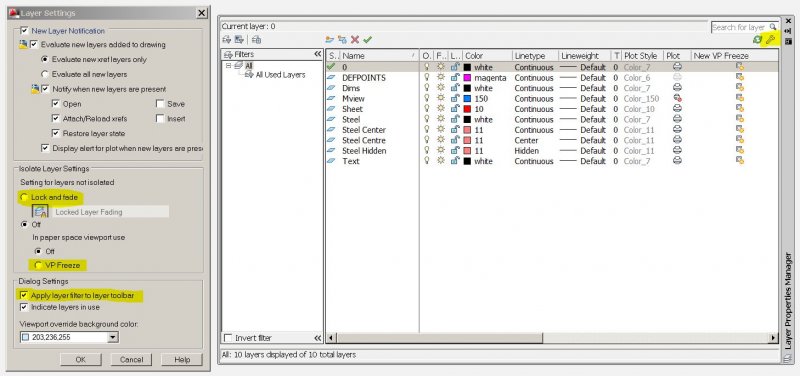The image size is (800, 376).
Task: Open New Property Filter icon in layer manager
Action: click(227, 39)
